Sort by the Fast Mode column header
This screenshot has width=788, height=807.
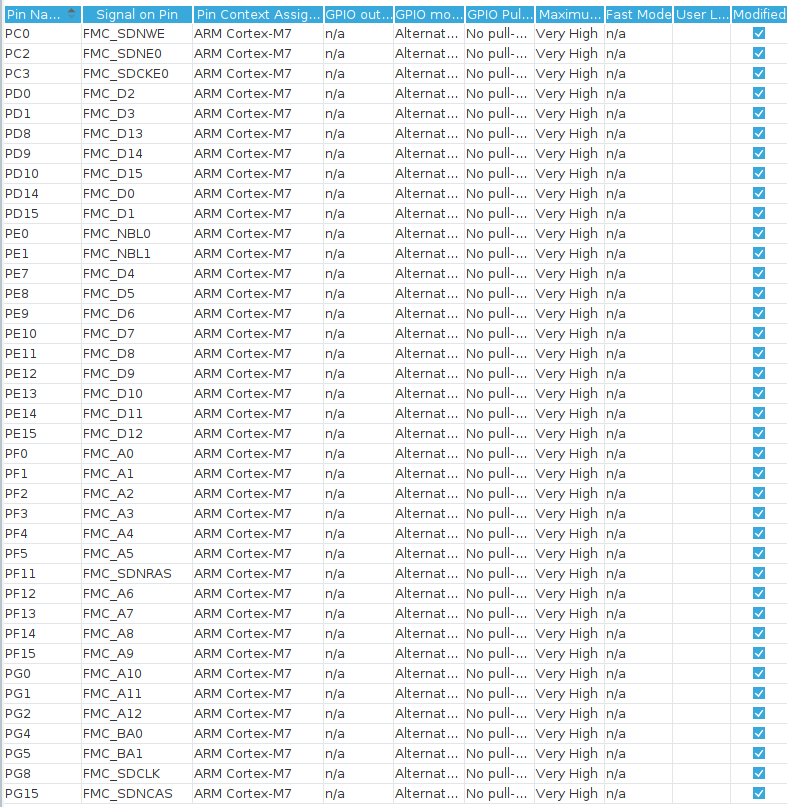click(637, 14)
